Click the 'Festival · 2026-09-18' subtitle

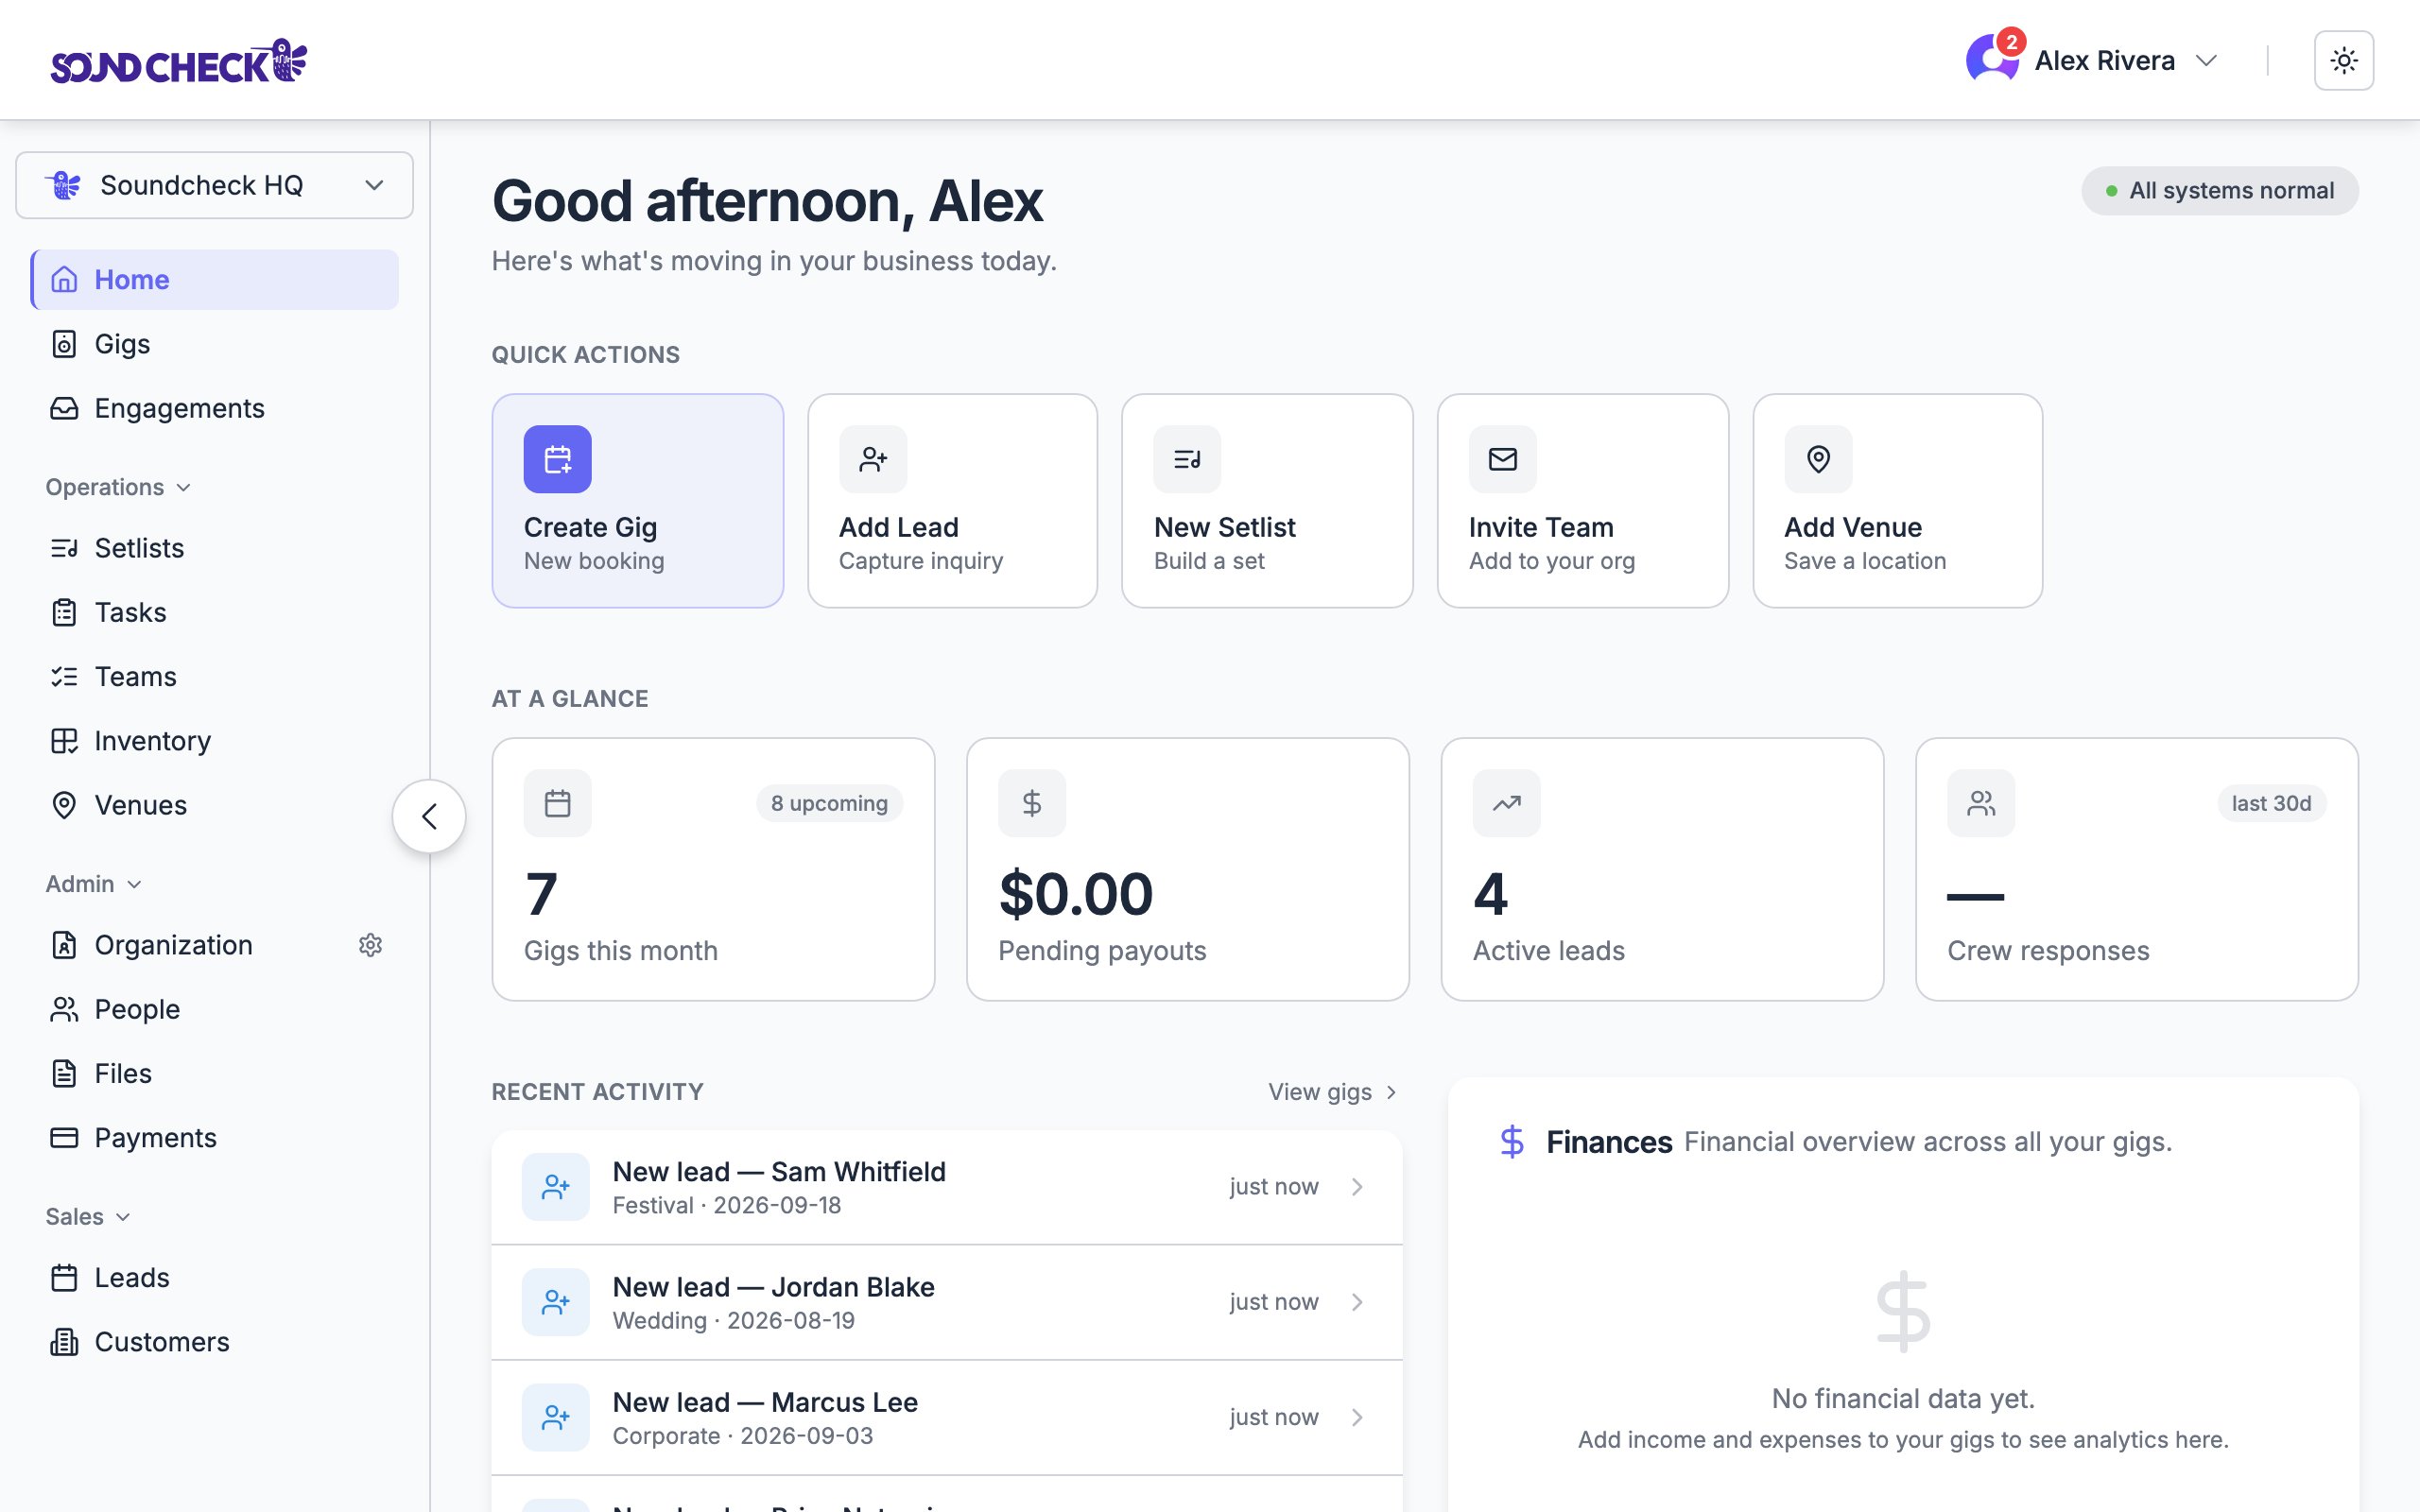(727, 1206)
